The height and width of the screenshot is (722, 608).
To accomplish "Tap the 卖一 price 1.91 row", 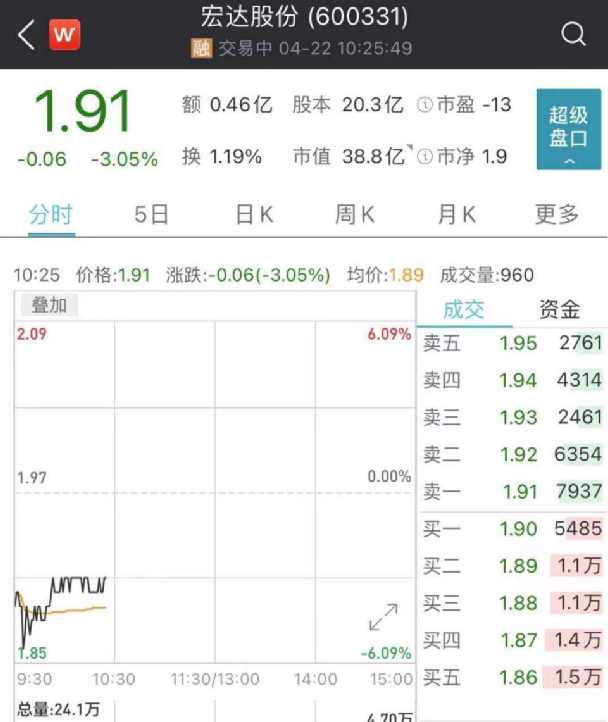I will click(x=512, y=491).
